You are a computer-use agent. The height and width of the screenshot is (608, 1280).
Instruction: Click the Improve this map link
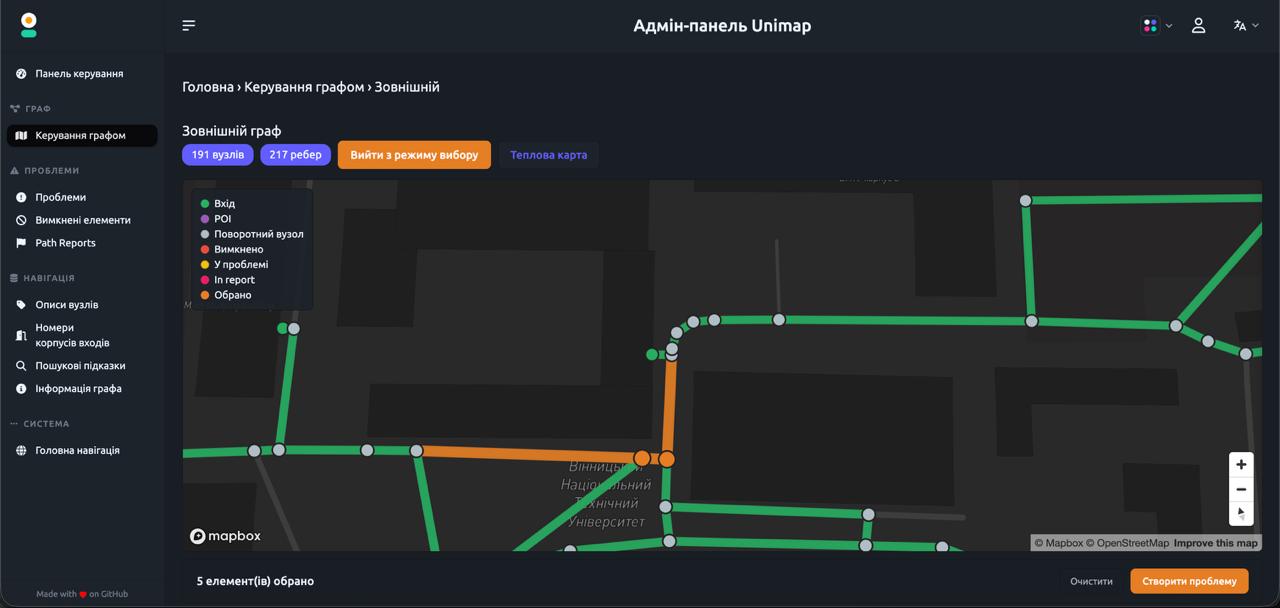point(1215,543)
